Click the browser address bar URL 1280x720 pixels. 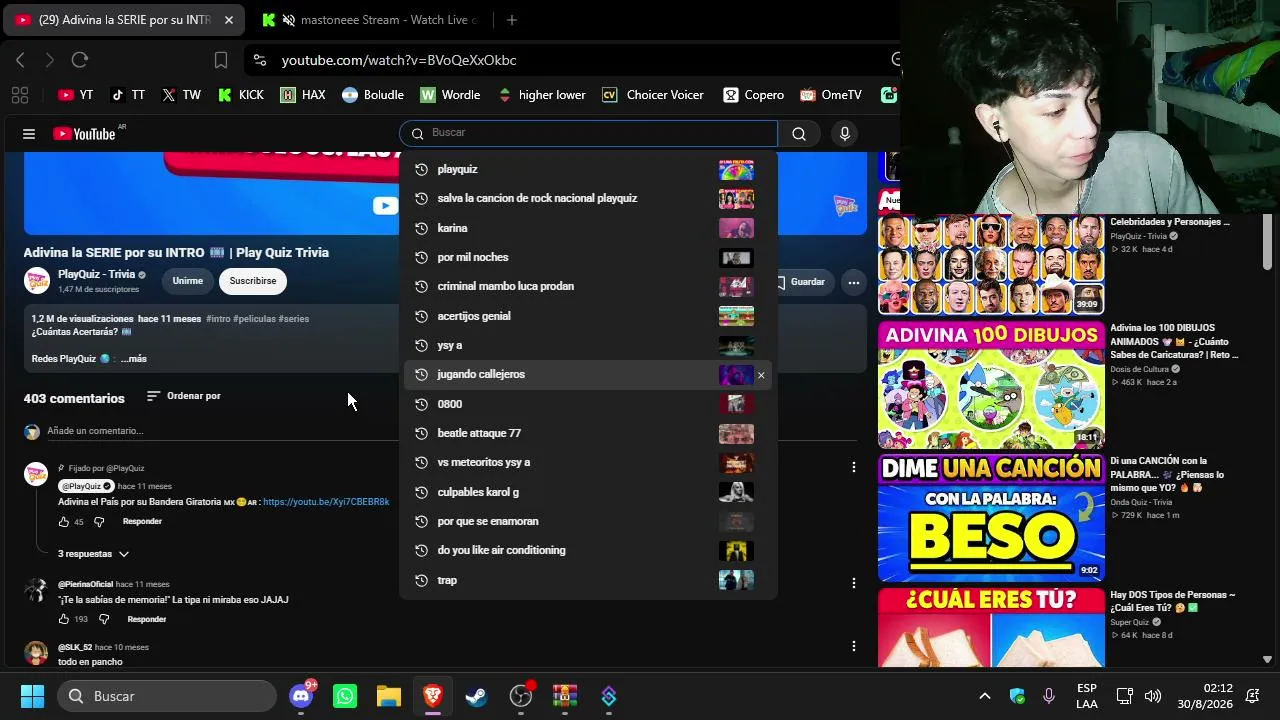399,60
